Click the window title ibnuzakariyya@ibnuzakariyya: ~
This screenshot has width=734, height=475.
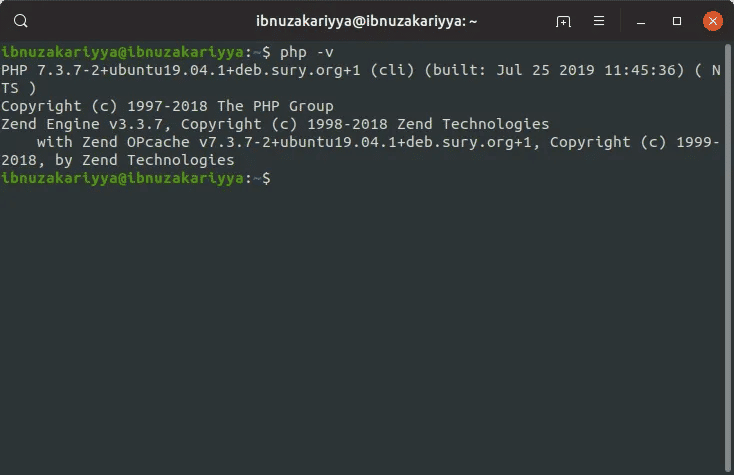pos(367,22)
